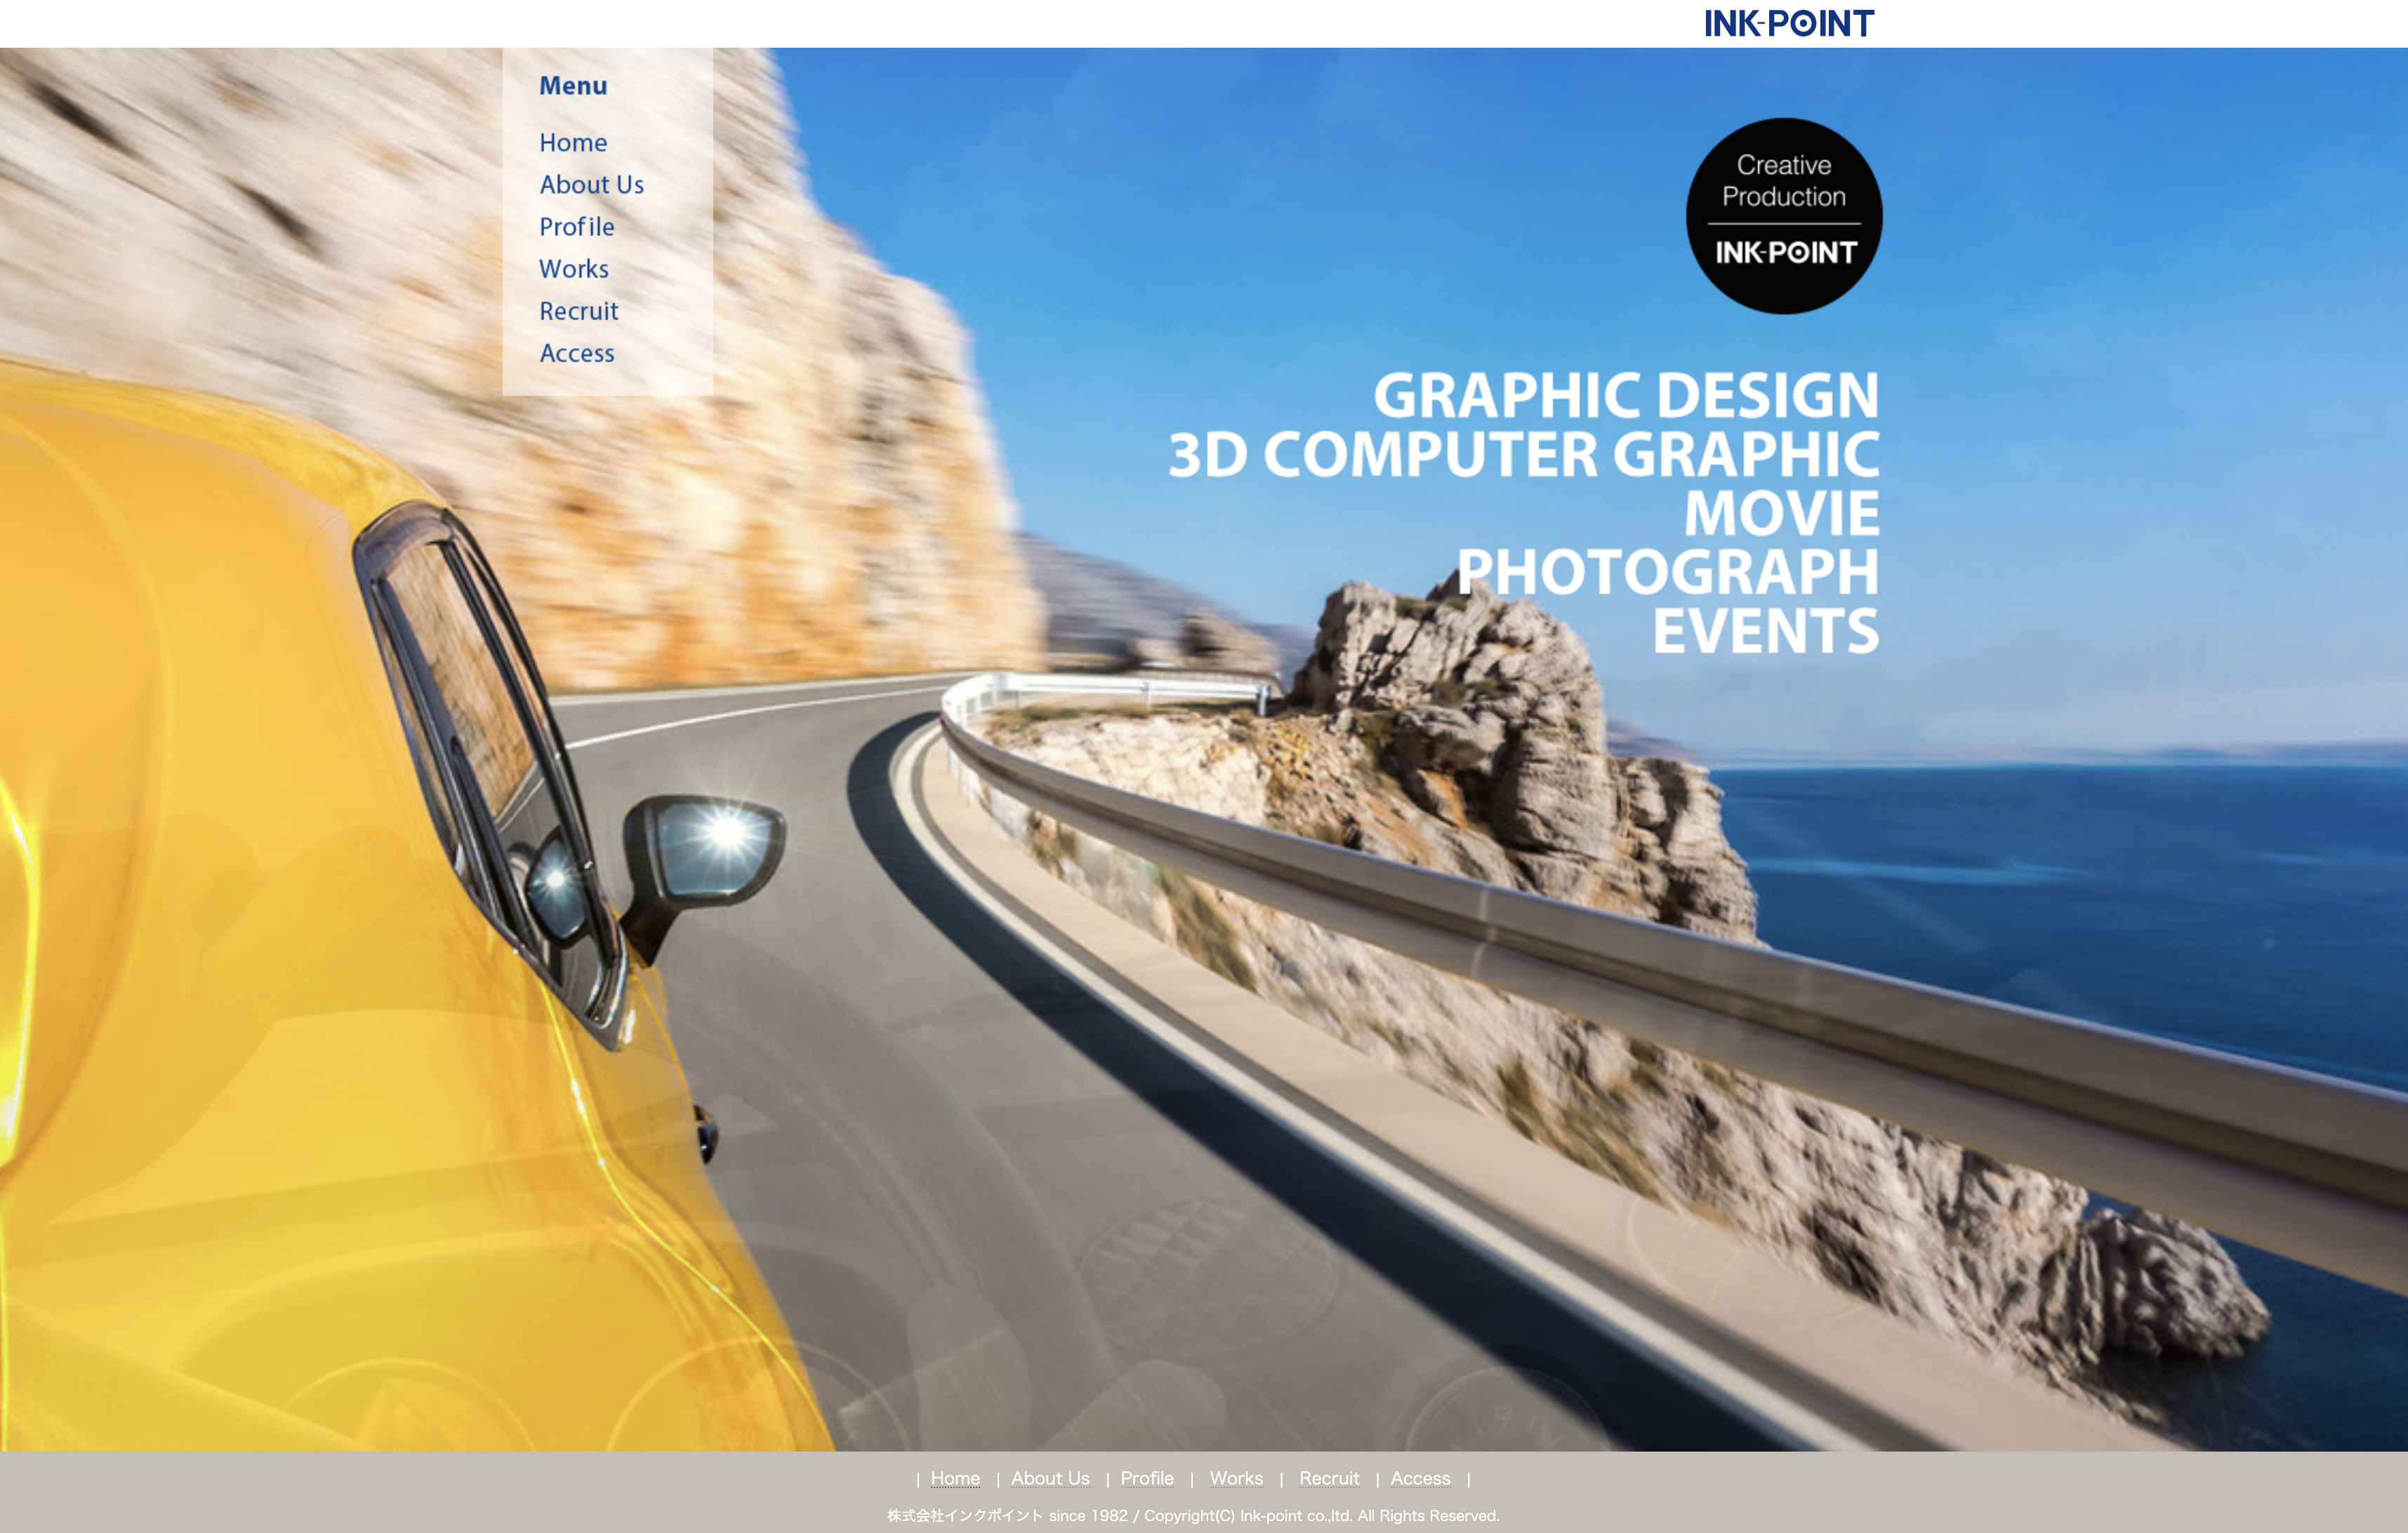Toggle visibility of sidebar menu items

pos(574,84)
